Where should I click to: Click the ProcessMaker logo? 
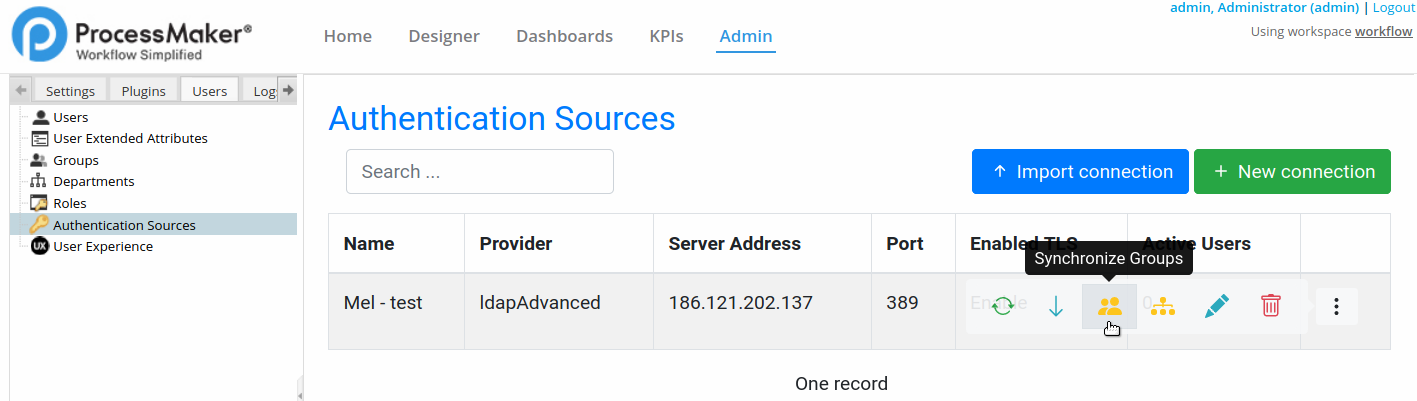[131, 37]
